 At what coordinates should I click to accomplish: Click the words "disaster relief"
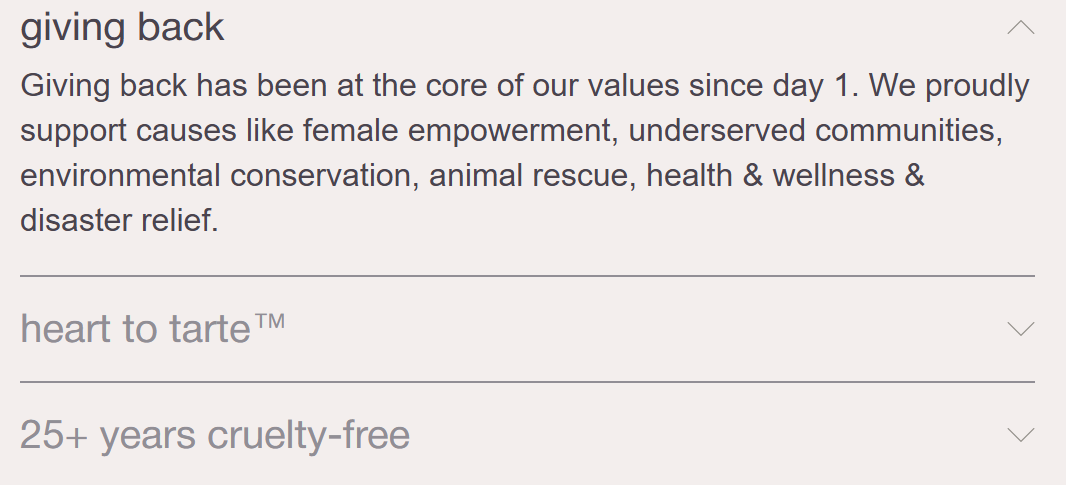[x=118, y=220]
